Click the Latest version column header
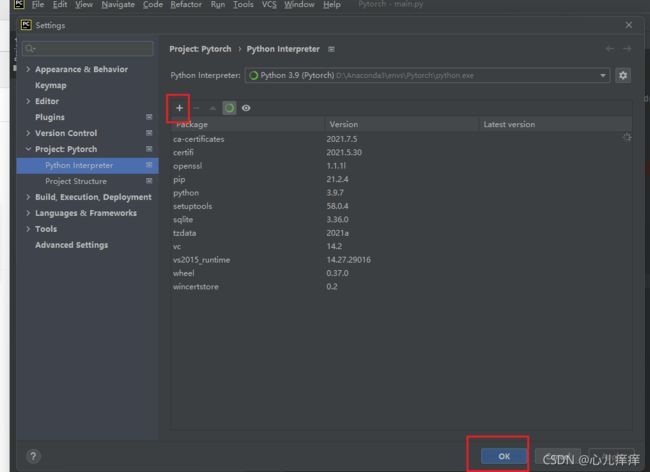 point(555,124)
